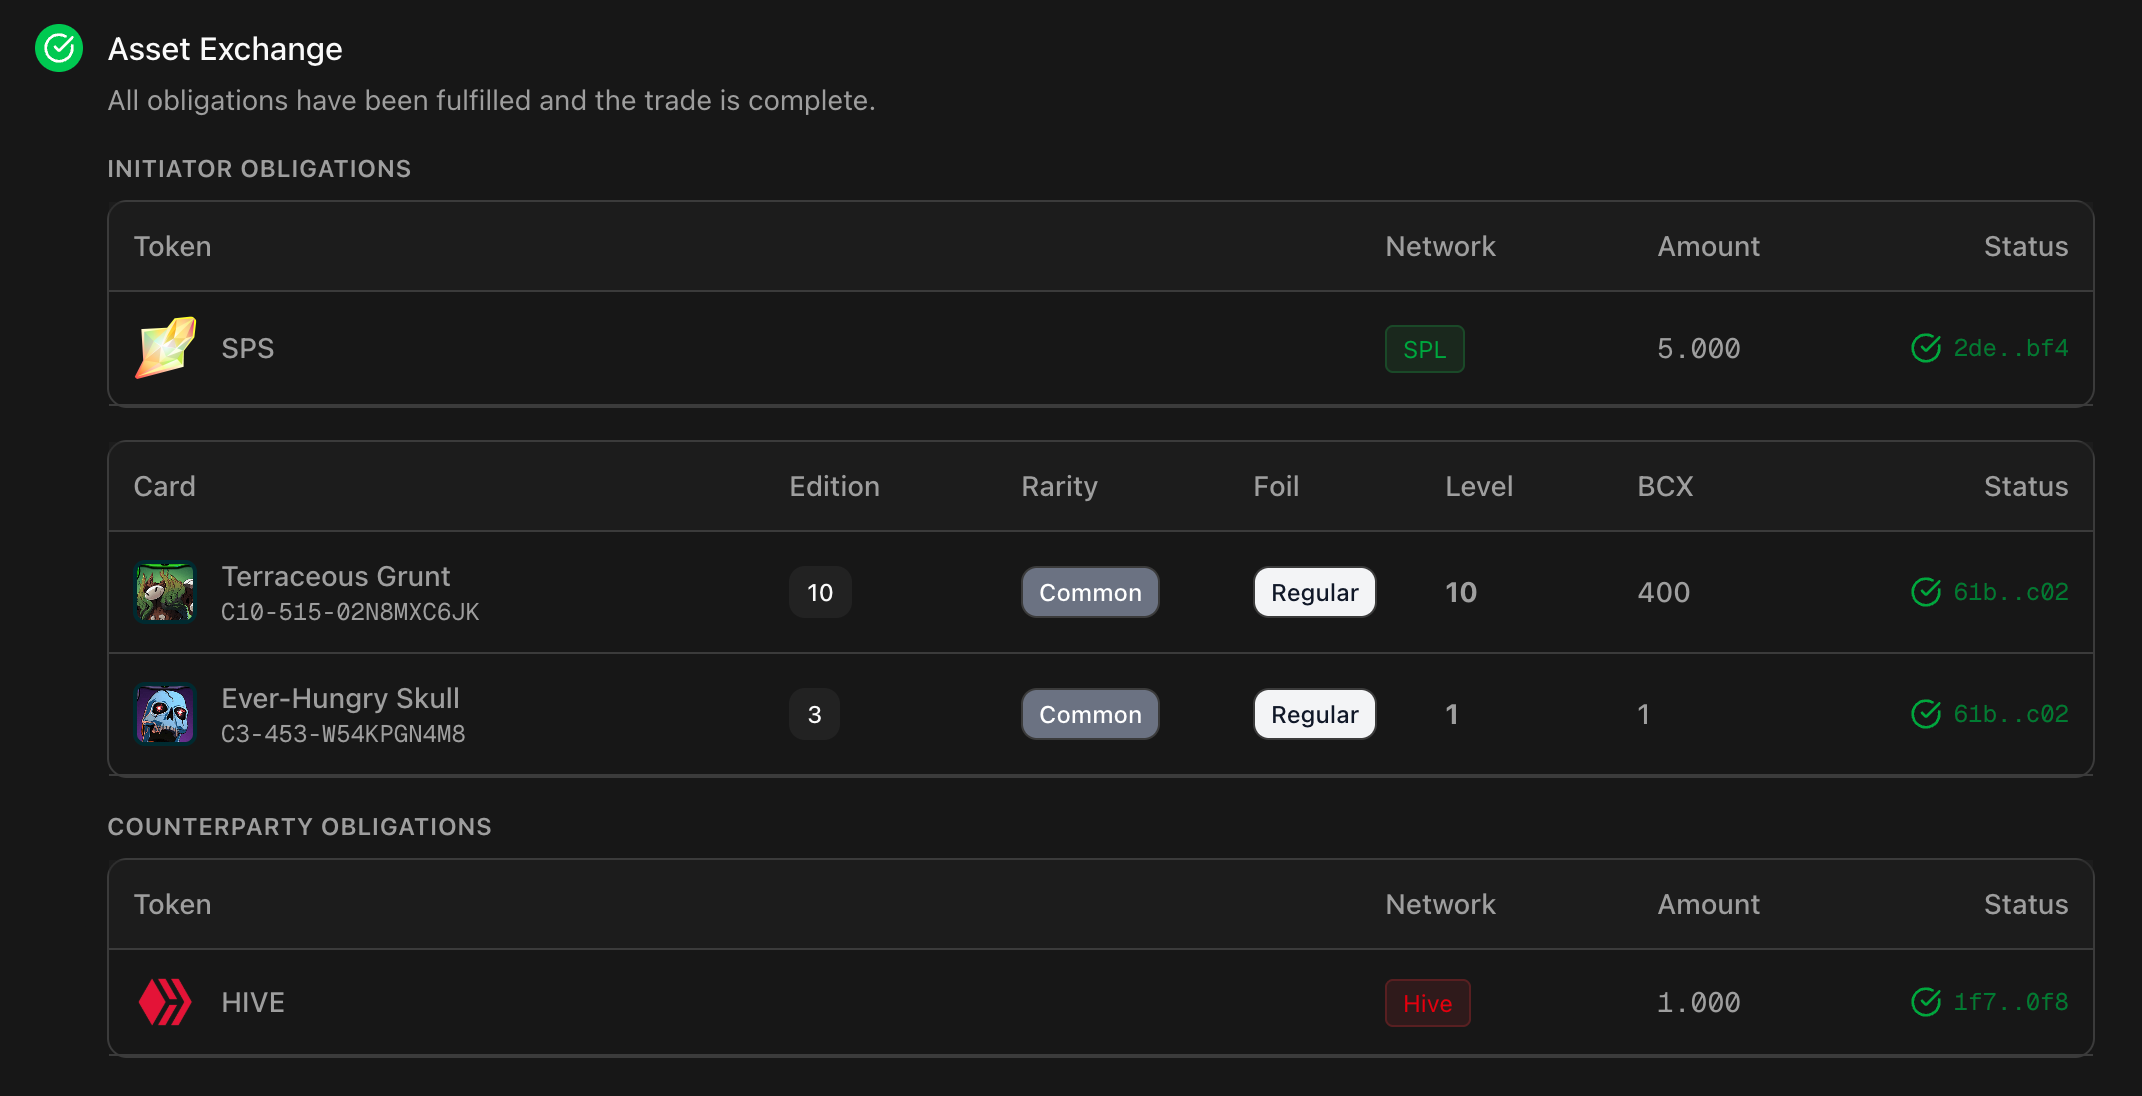Click Regular foil badge for Ever-Hungry Skull
The image size is (2142, 1096).
click(x=1314, y=714)
